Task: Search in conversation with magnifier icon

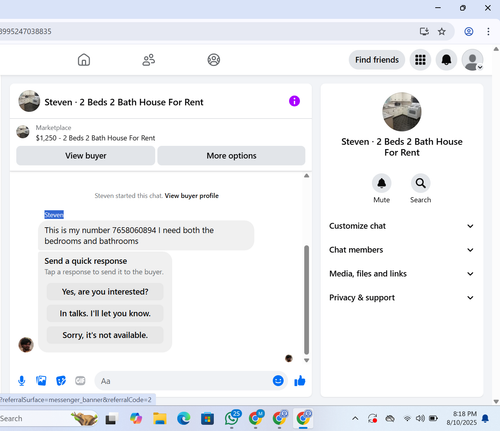Action: pos(420,183)
